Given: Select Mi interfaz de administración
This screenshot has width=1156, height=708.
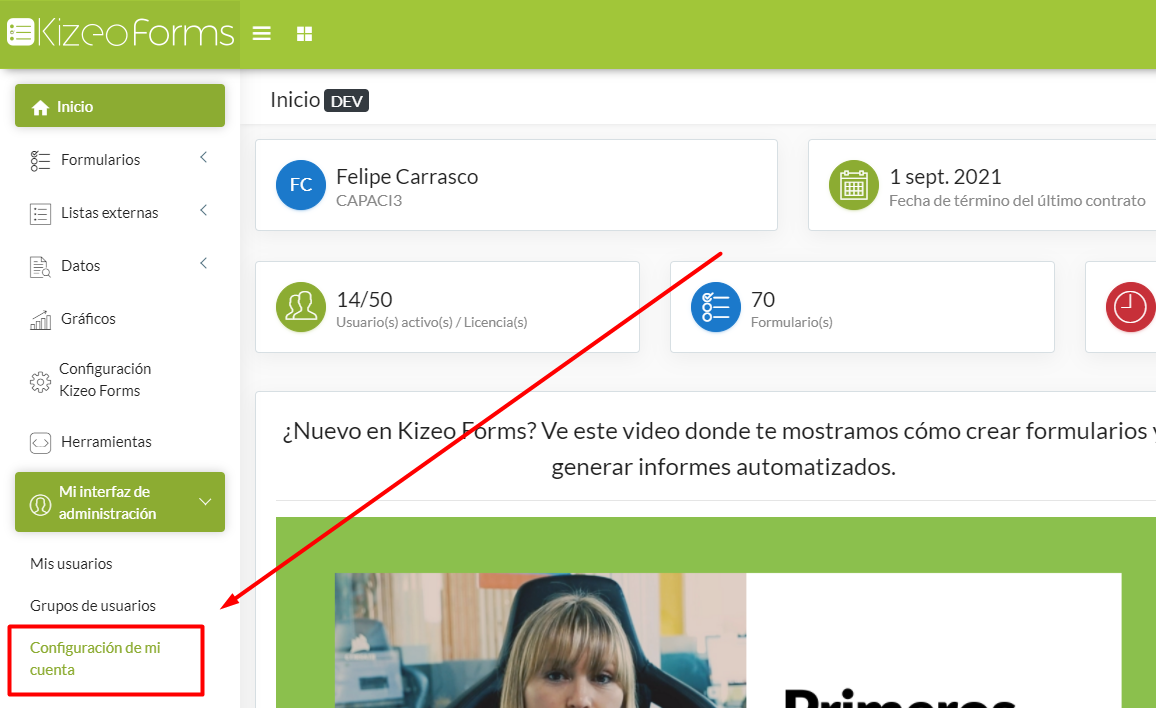Looking at the screenshot, I should (120, 502).
